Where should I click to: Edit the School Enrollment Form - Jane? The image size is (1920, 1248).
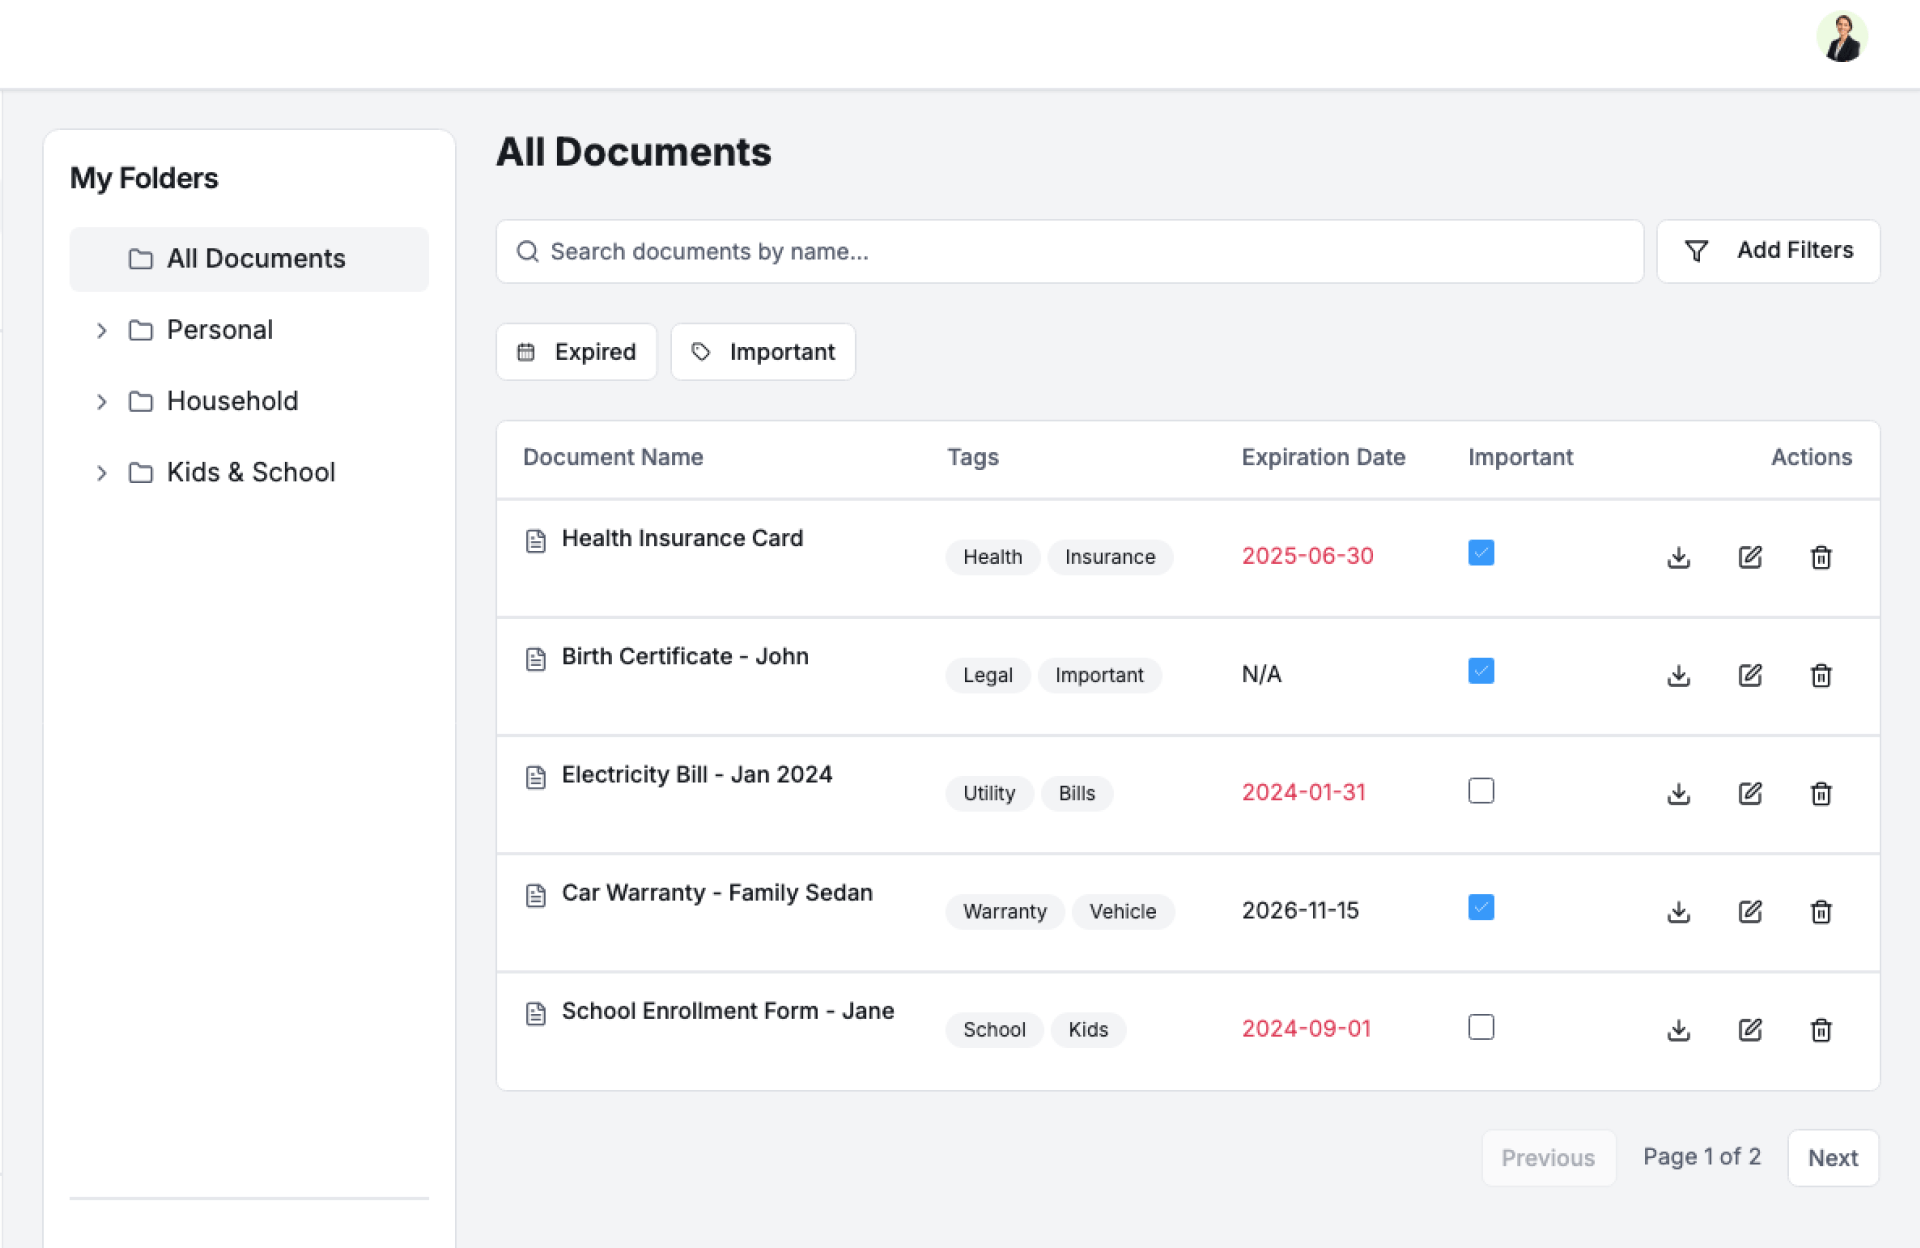(x=1749, y=1029)
